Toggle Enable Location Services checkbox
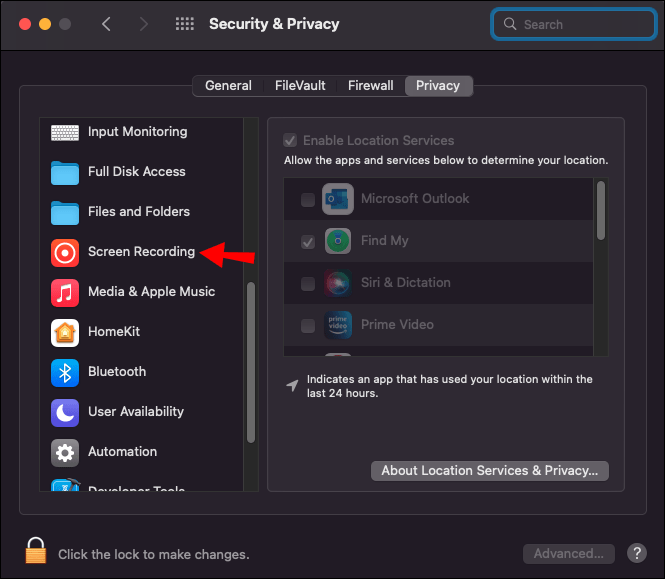 point(290,140)
